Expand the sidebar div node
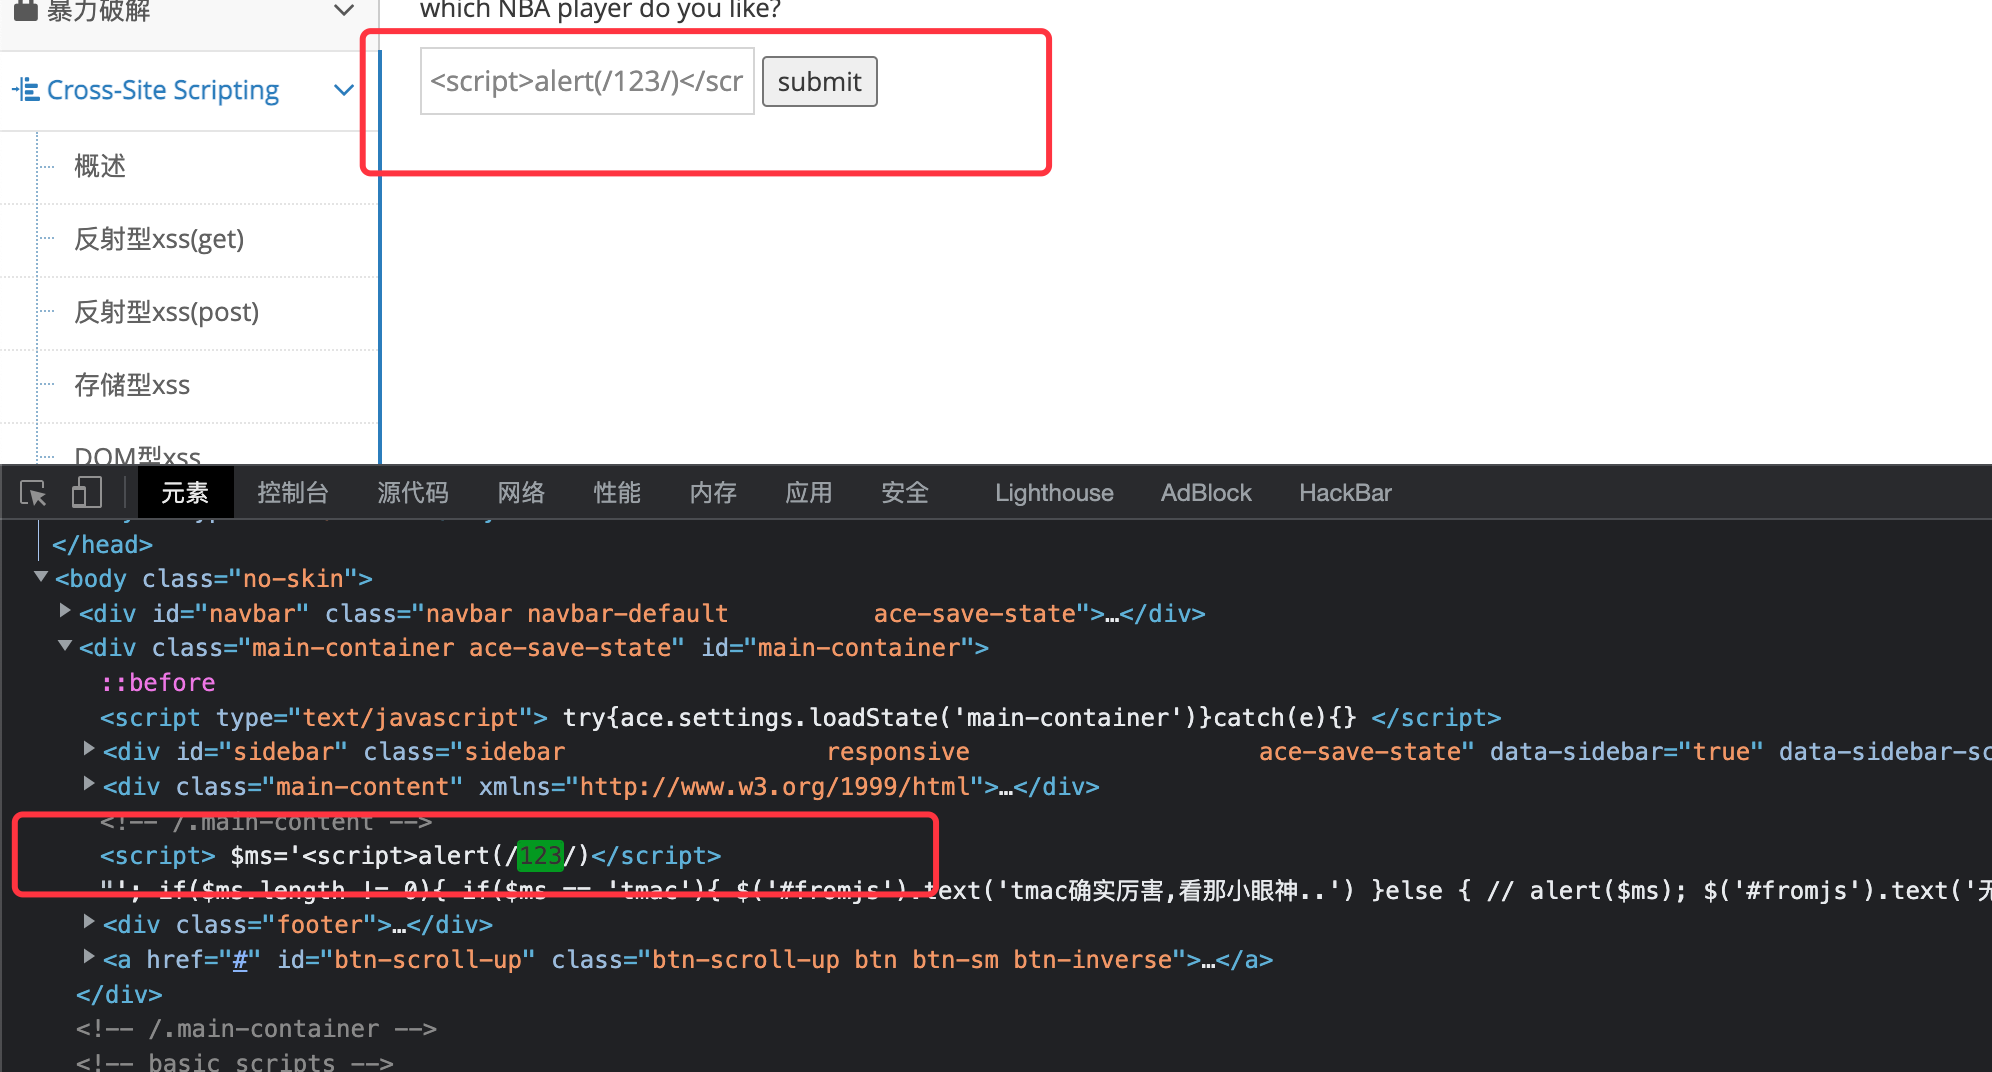 [x=89, y=749]
